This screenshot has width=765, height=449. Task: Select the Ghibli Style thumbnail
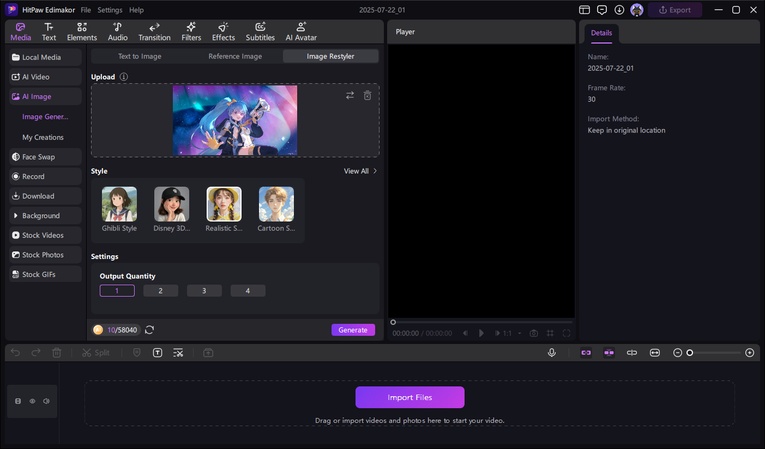tap(119, 204)
